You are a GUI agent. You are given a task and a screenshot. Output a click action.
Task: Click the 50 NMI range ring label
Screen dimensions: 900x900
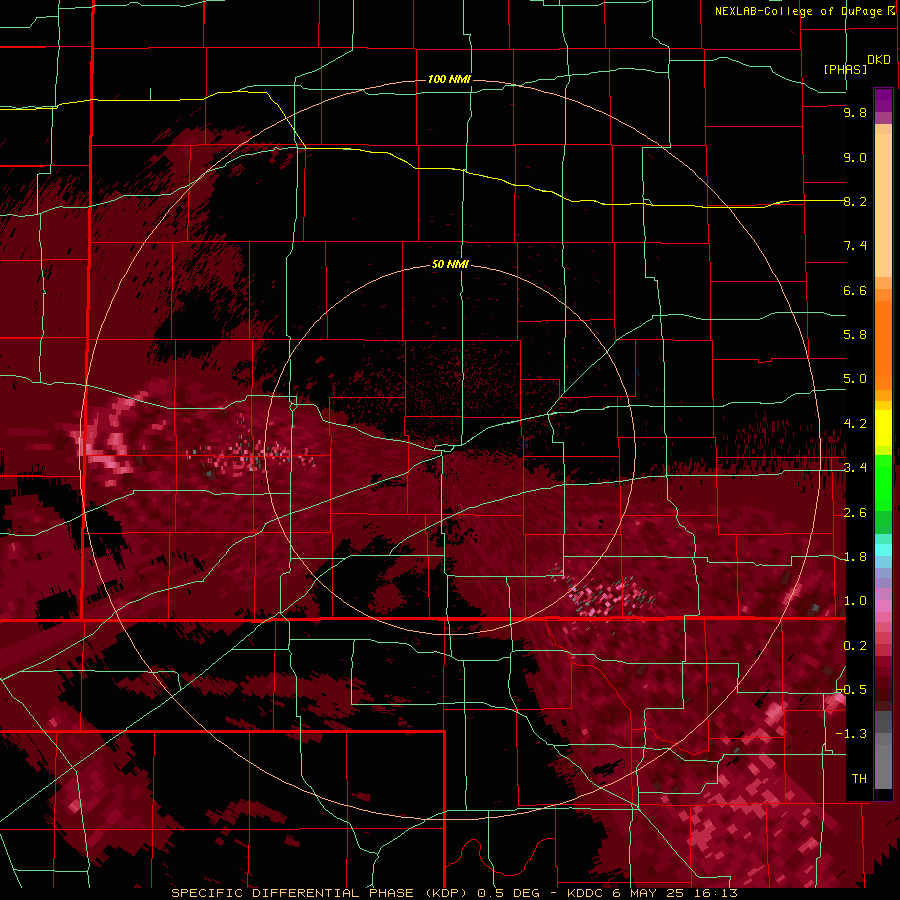click(450, 264)
